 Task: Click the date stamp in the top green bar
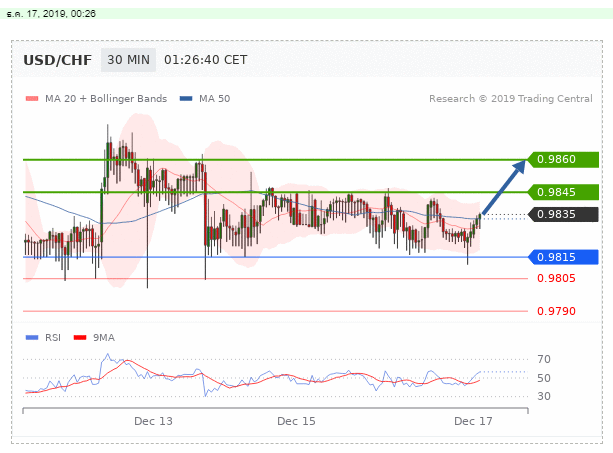pos(51,14)
